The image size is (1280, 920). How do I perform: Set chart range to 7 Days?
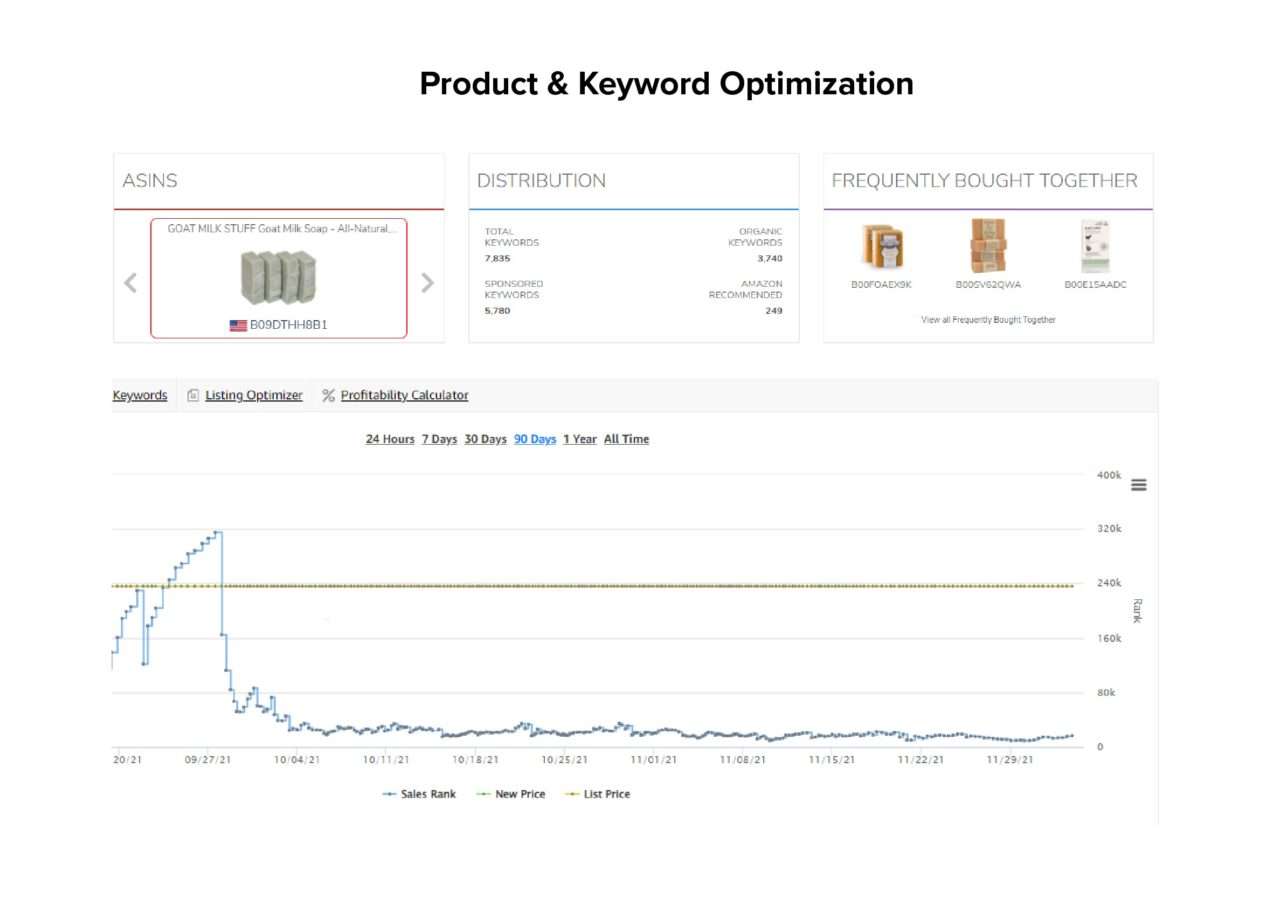(439, 439)
